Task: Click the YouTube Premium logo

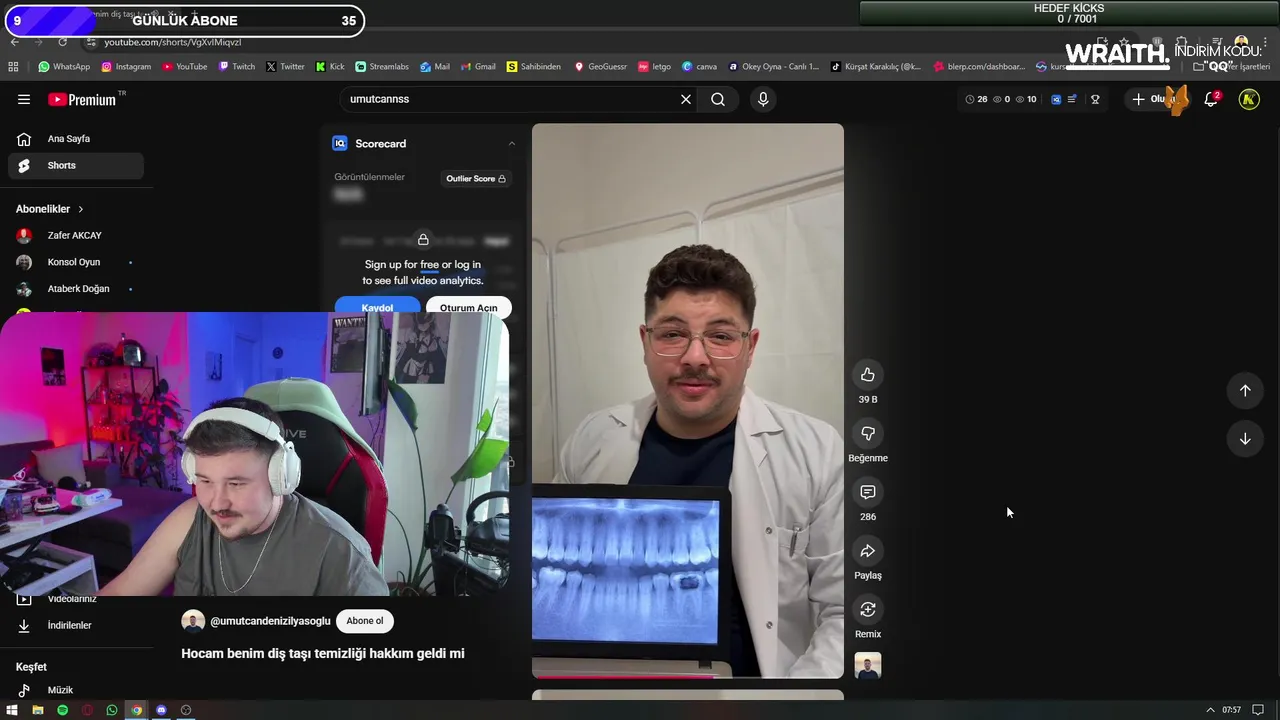Action: click(82, 99)
